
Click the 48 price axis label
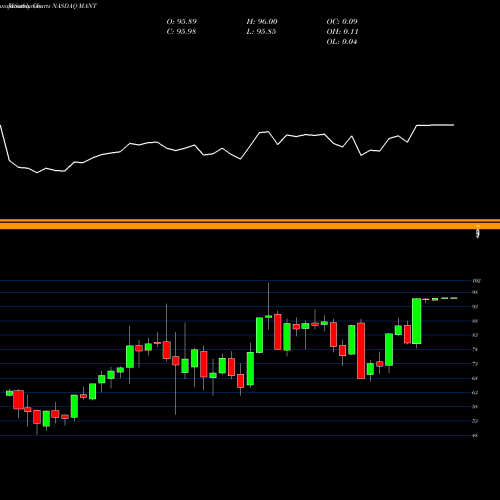(475, 436)
